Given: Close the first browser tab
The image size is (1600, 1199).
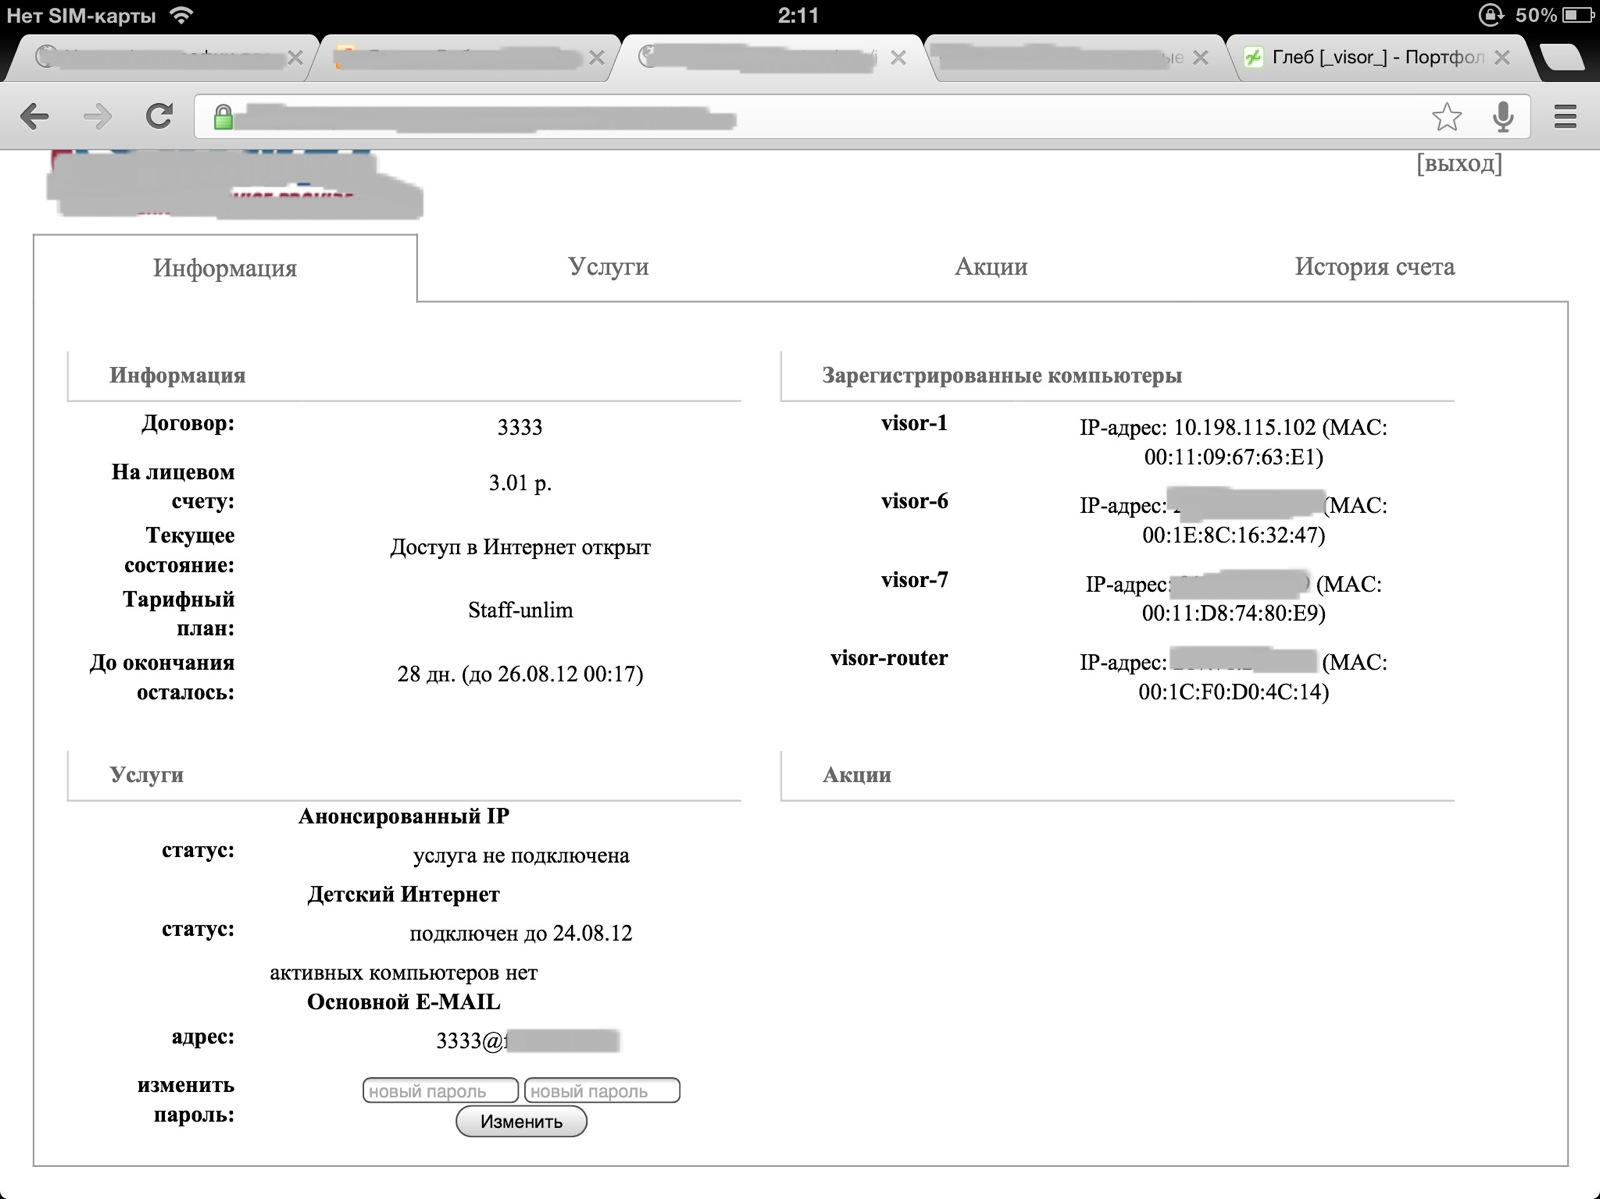Looking at the screenshot, I should (x=295, y=58).
